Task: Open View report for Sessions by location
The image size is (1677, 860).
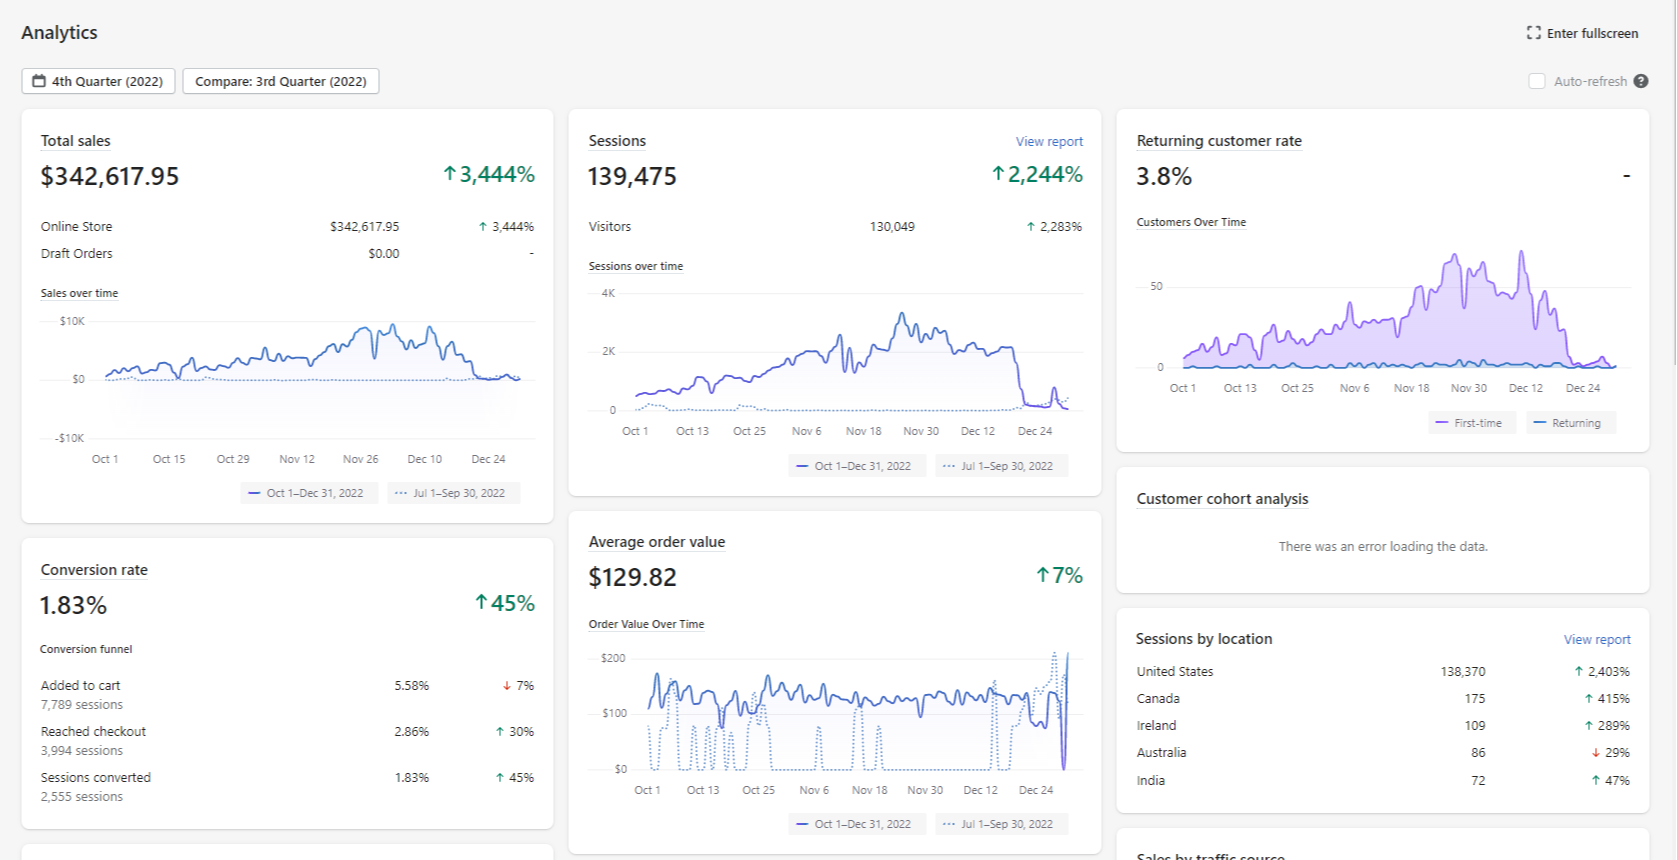Action: click(1597, 640)
